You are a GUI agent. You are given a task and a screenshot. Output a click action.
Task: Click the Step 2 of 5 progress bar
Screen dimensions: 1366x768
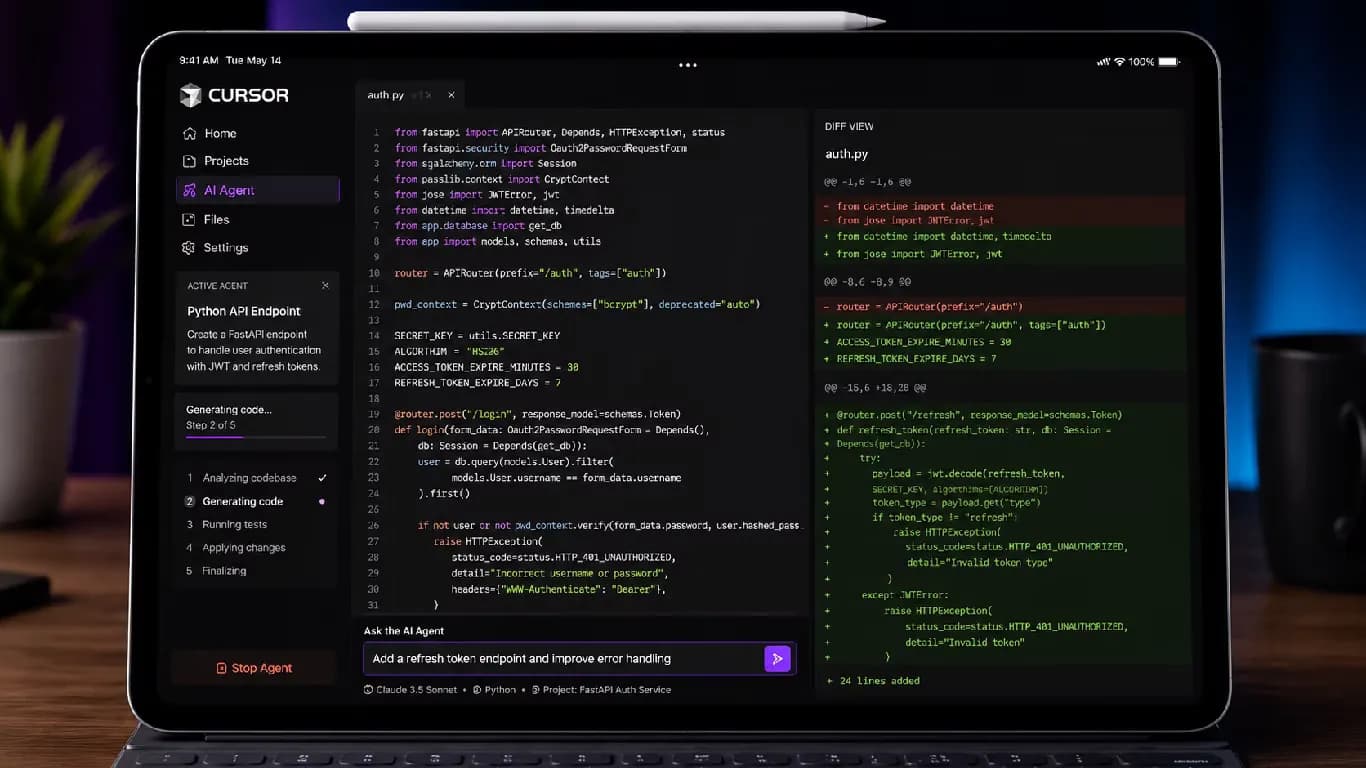[x=256, y=437]
